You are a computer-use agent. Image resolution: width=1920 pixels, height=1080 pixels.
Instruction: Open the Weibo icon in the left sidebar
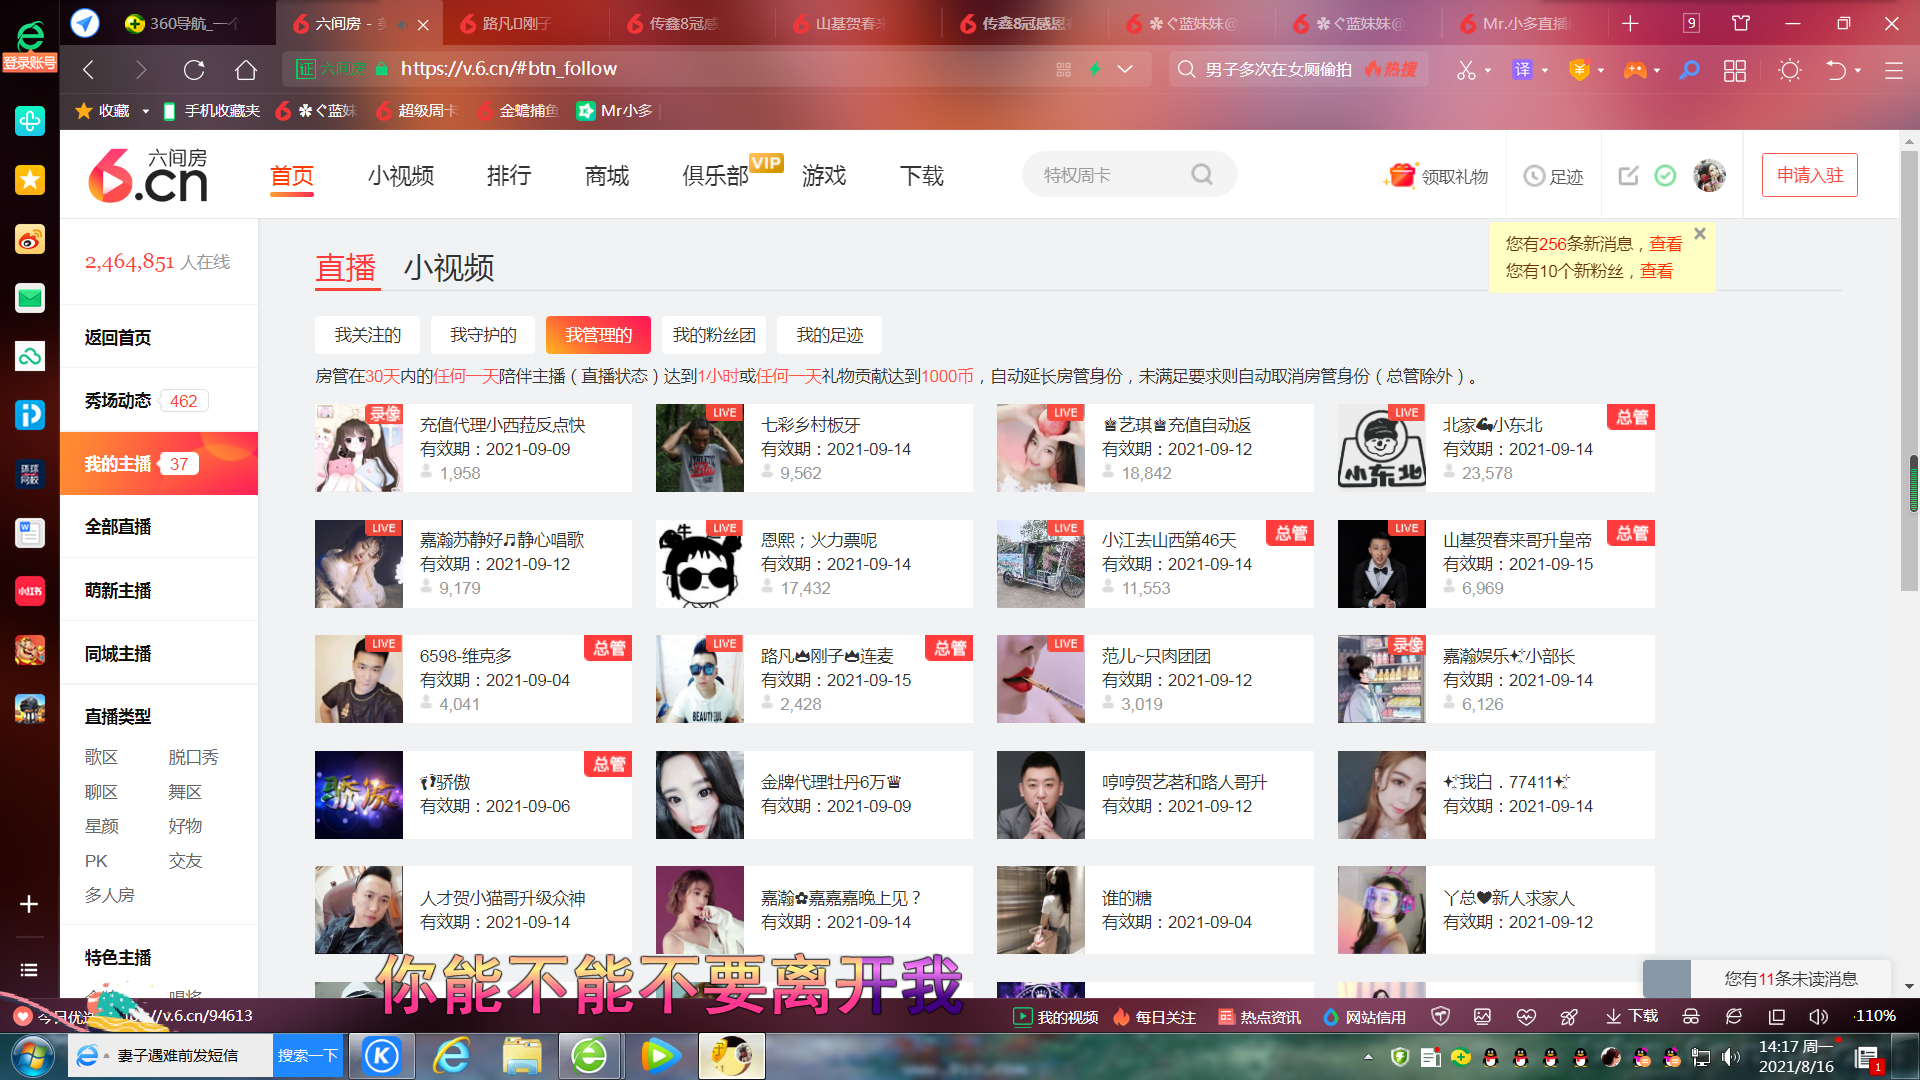30,240
